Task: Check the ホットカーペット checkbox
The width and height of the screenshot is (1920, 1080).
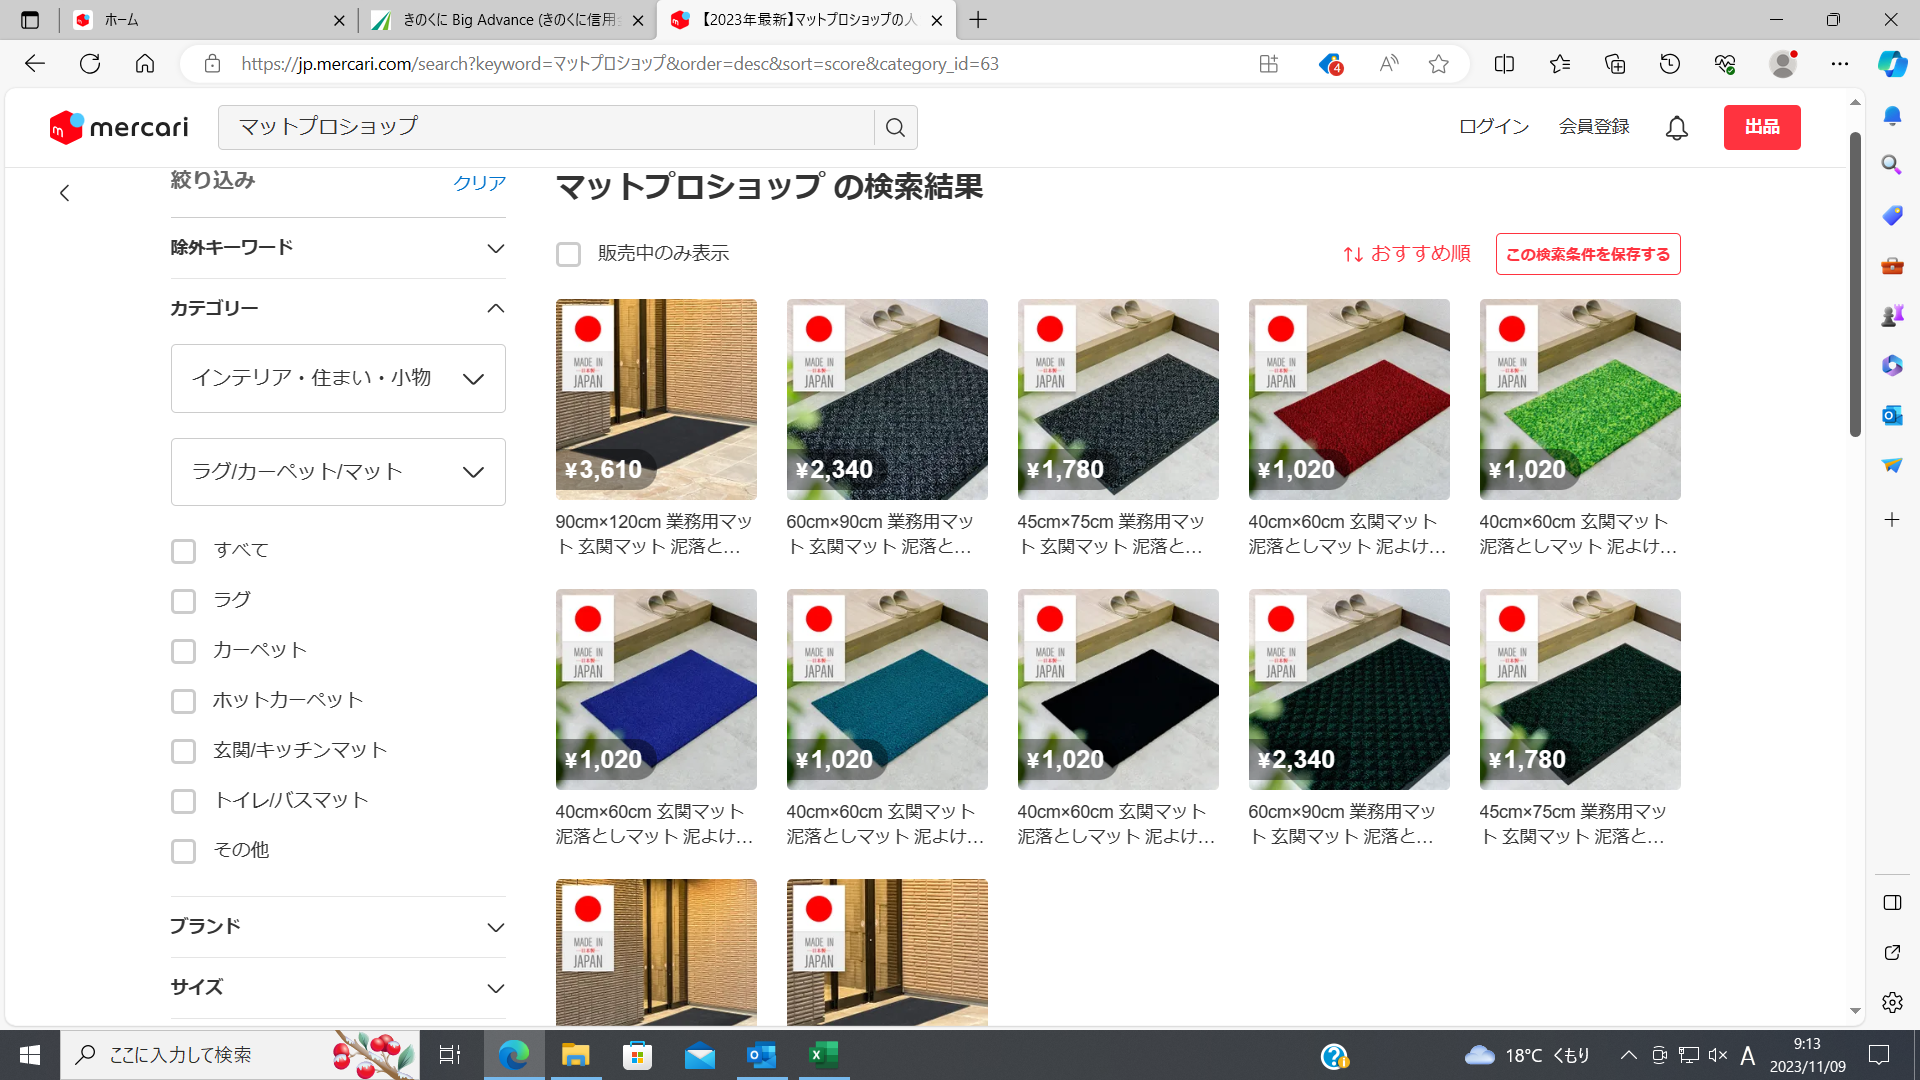Action: click(x=183, y=701)
